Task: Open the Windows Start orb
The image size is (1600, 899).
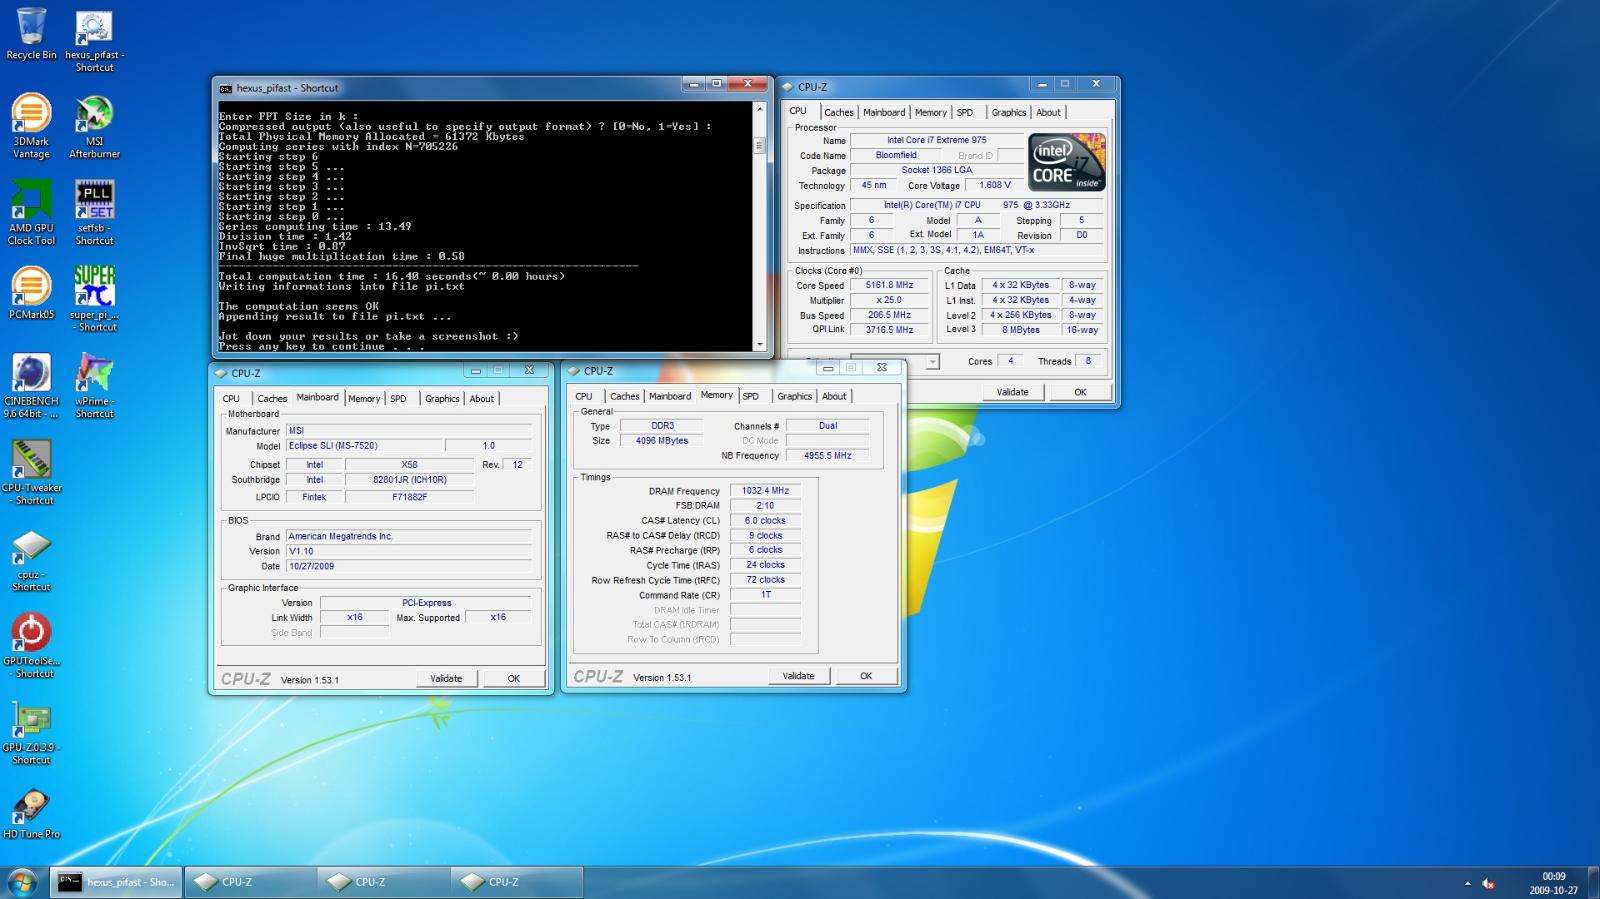Action: [22, 882]
